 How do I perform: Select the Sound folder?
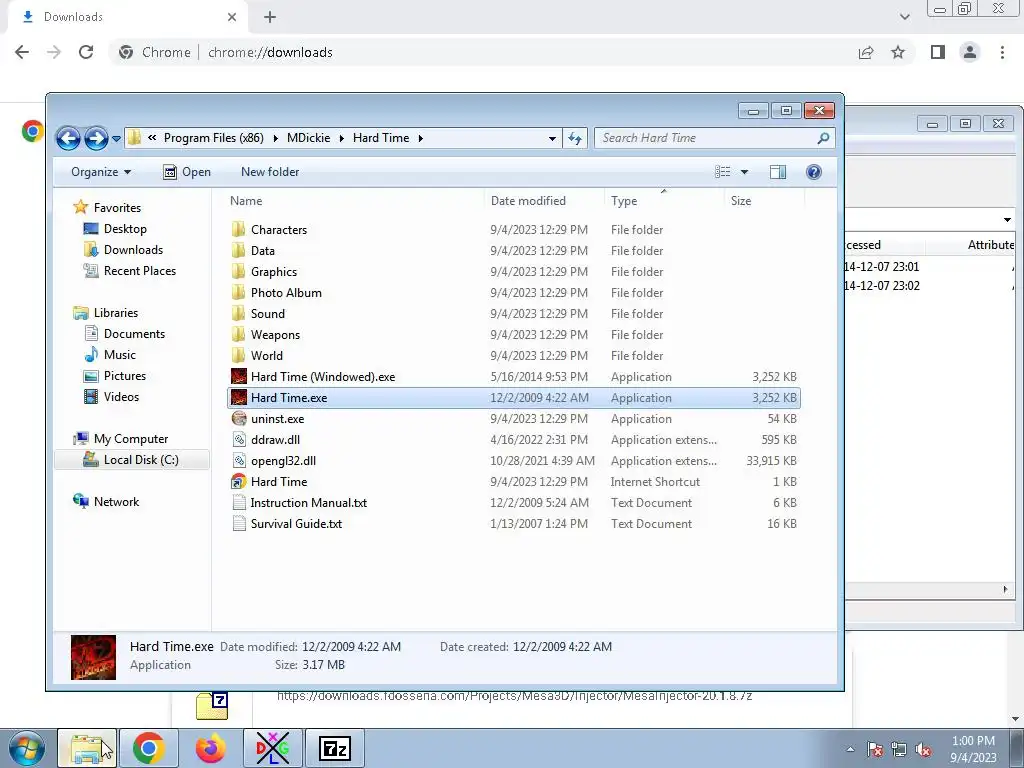pos(513,313)
